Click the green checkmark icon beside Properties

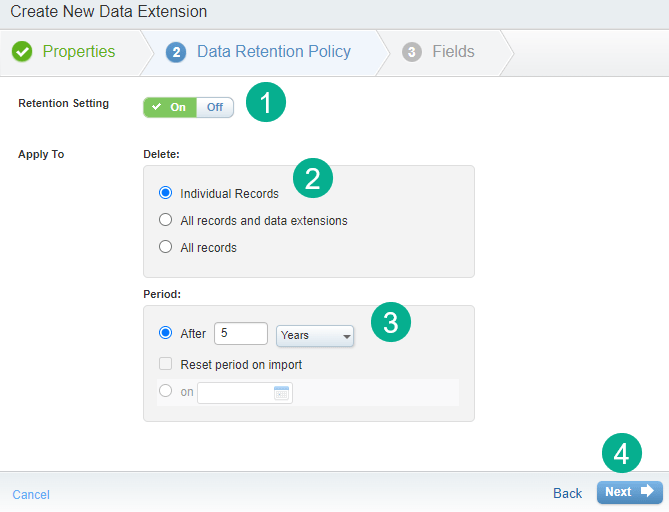22,52
